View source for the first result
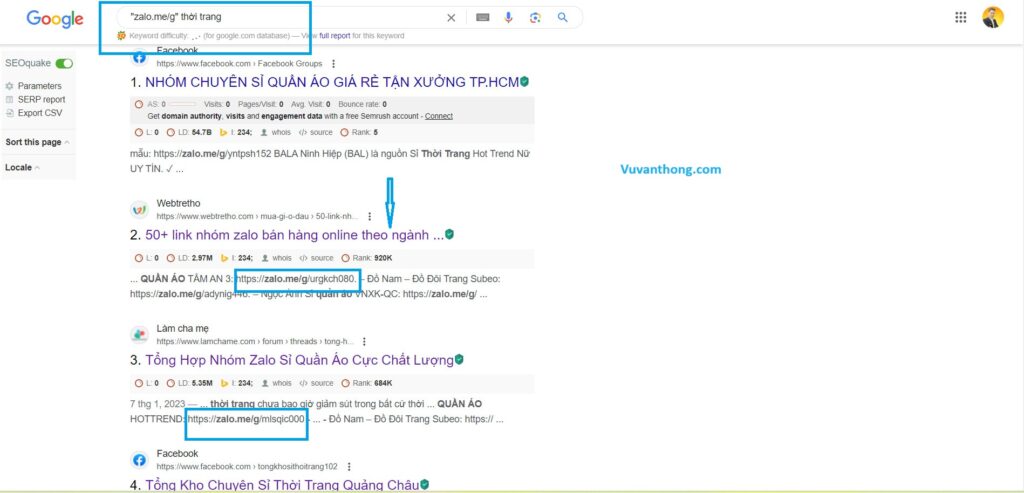The image size is (1024, 493). click(x=316, y=133)
